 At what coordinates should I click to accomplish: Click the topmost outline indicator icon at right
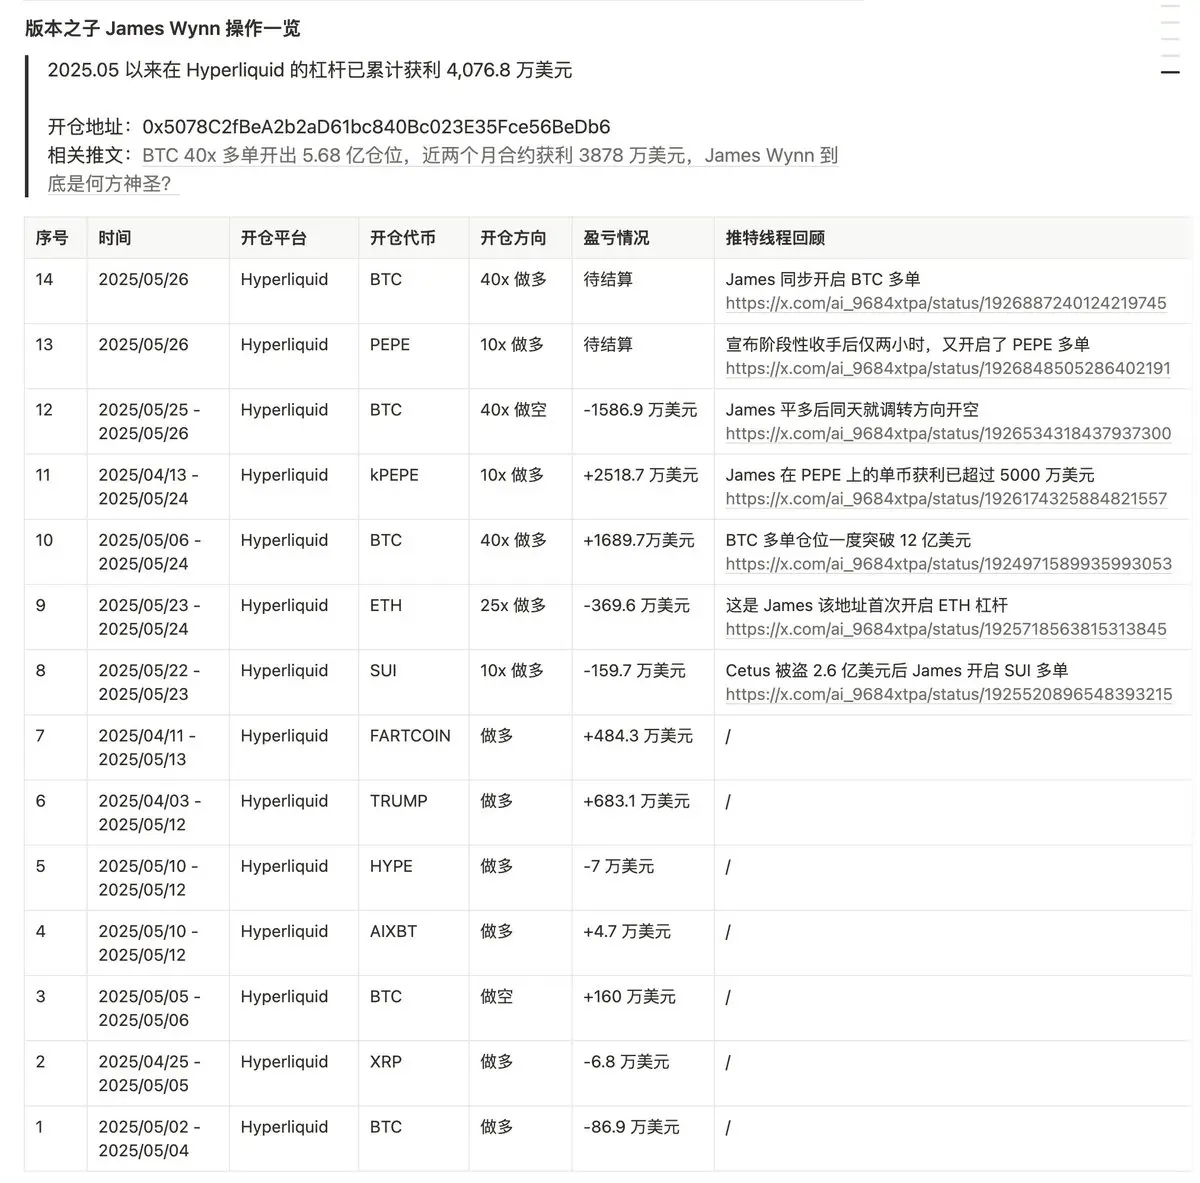(1170, 6)
